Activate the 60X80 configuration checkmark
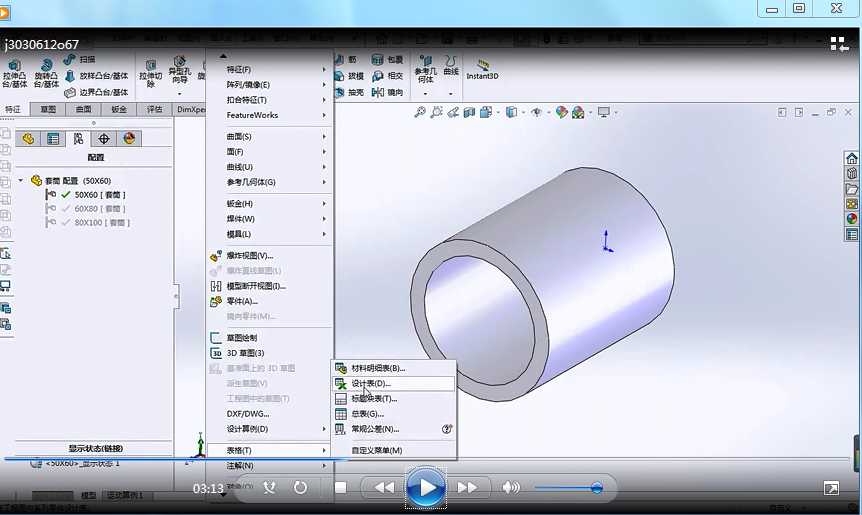This screenshot has width=862, height=515. tap(66, 209)
